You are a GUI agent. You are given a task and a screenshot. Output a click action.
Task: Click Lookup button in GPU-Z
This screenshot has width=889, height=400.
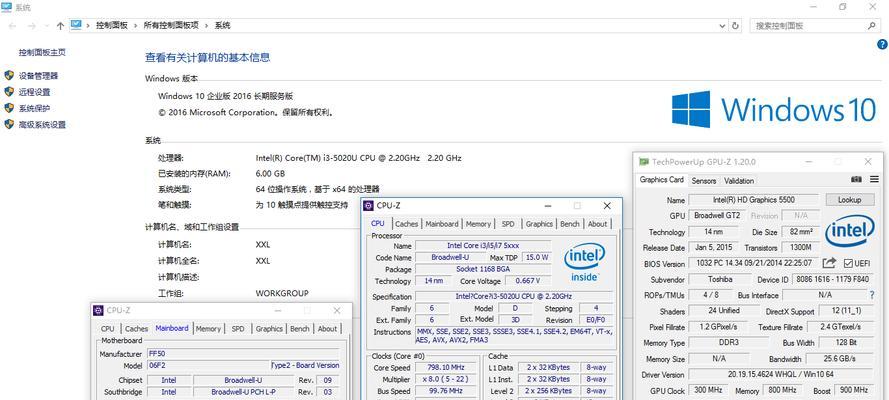tap(849, 199)
